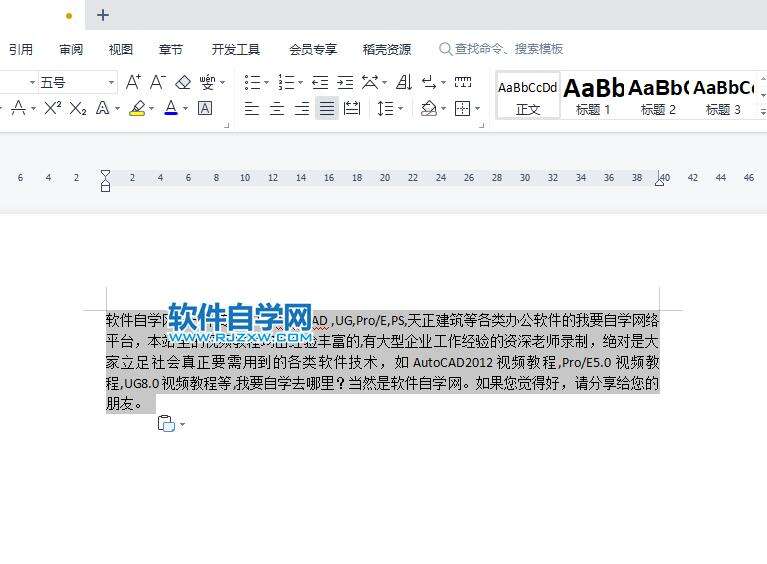Expand the bullet list style dropdown arrow
This screenshot has height=564, width=767.
(267, 82)
